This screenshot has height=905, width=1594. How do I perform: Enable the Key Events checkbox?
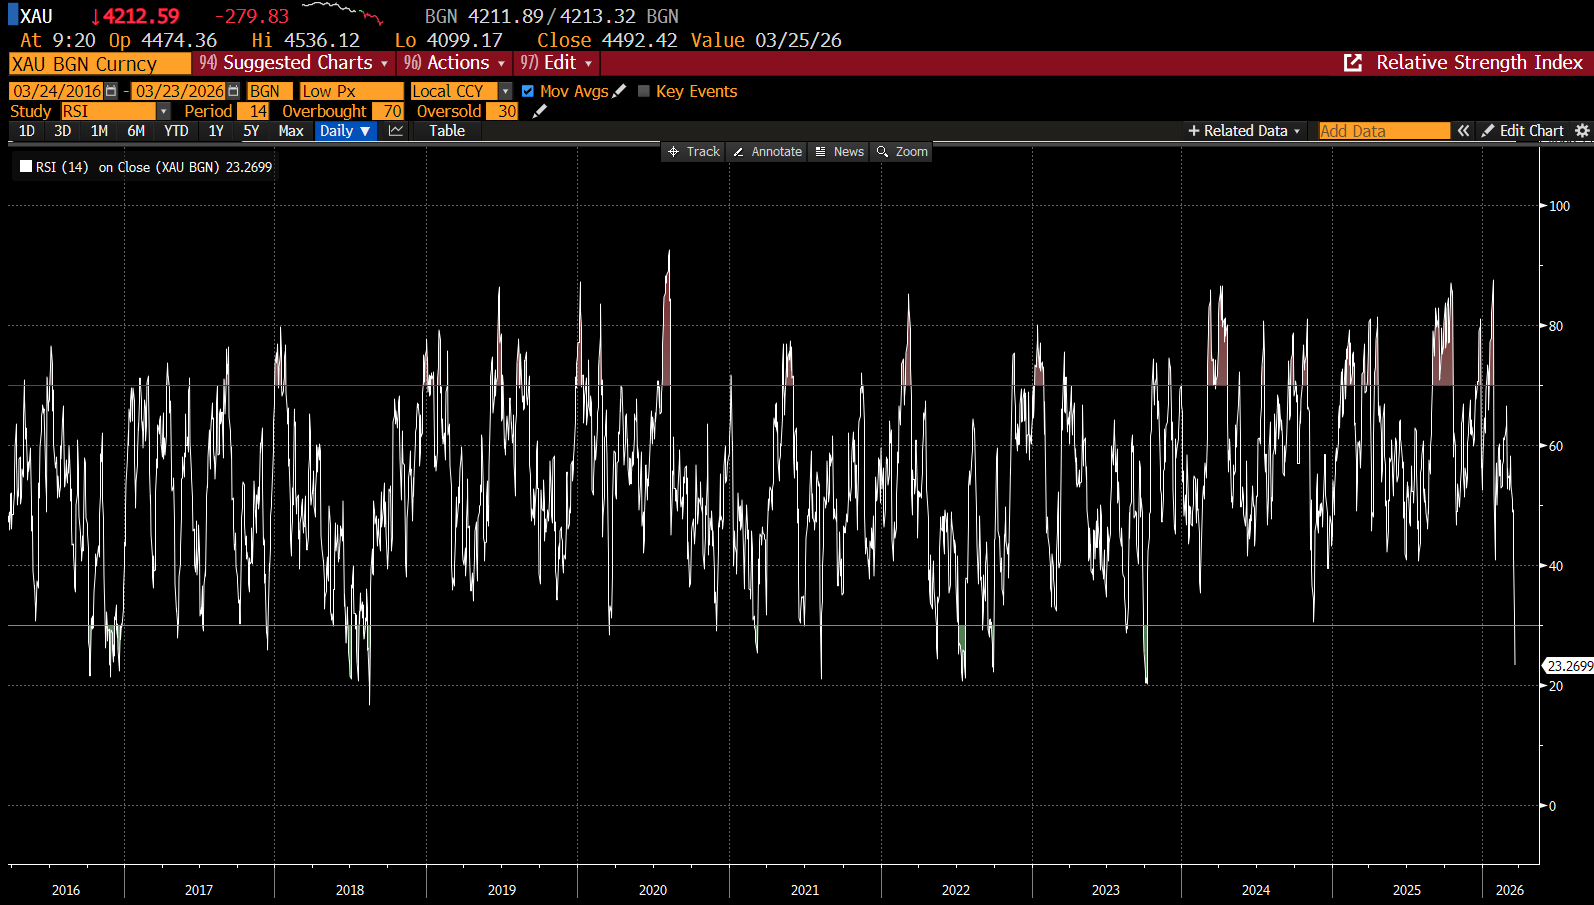tap(644, 91)
